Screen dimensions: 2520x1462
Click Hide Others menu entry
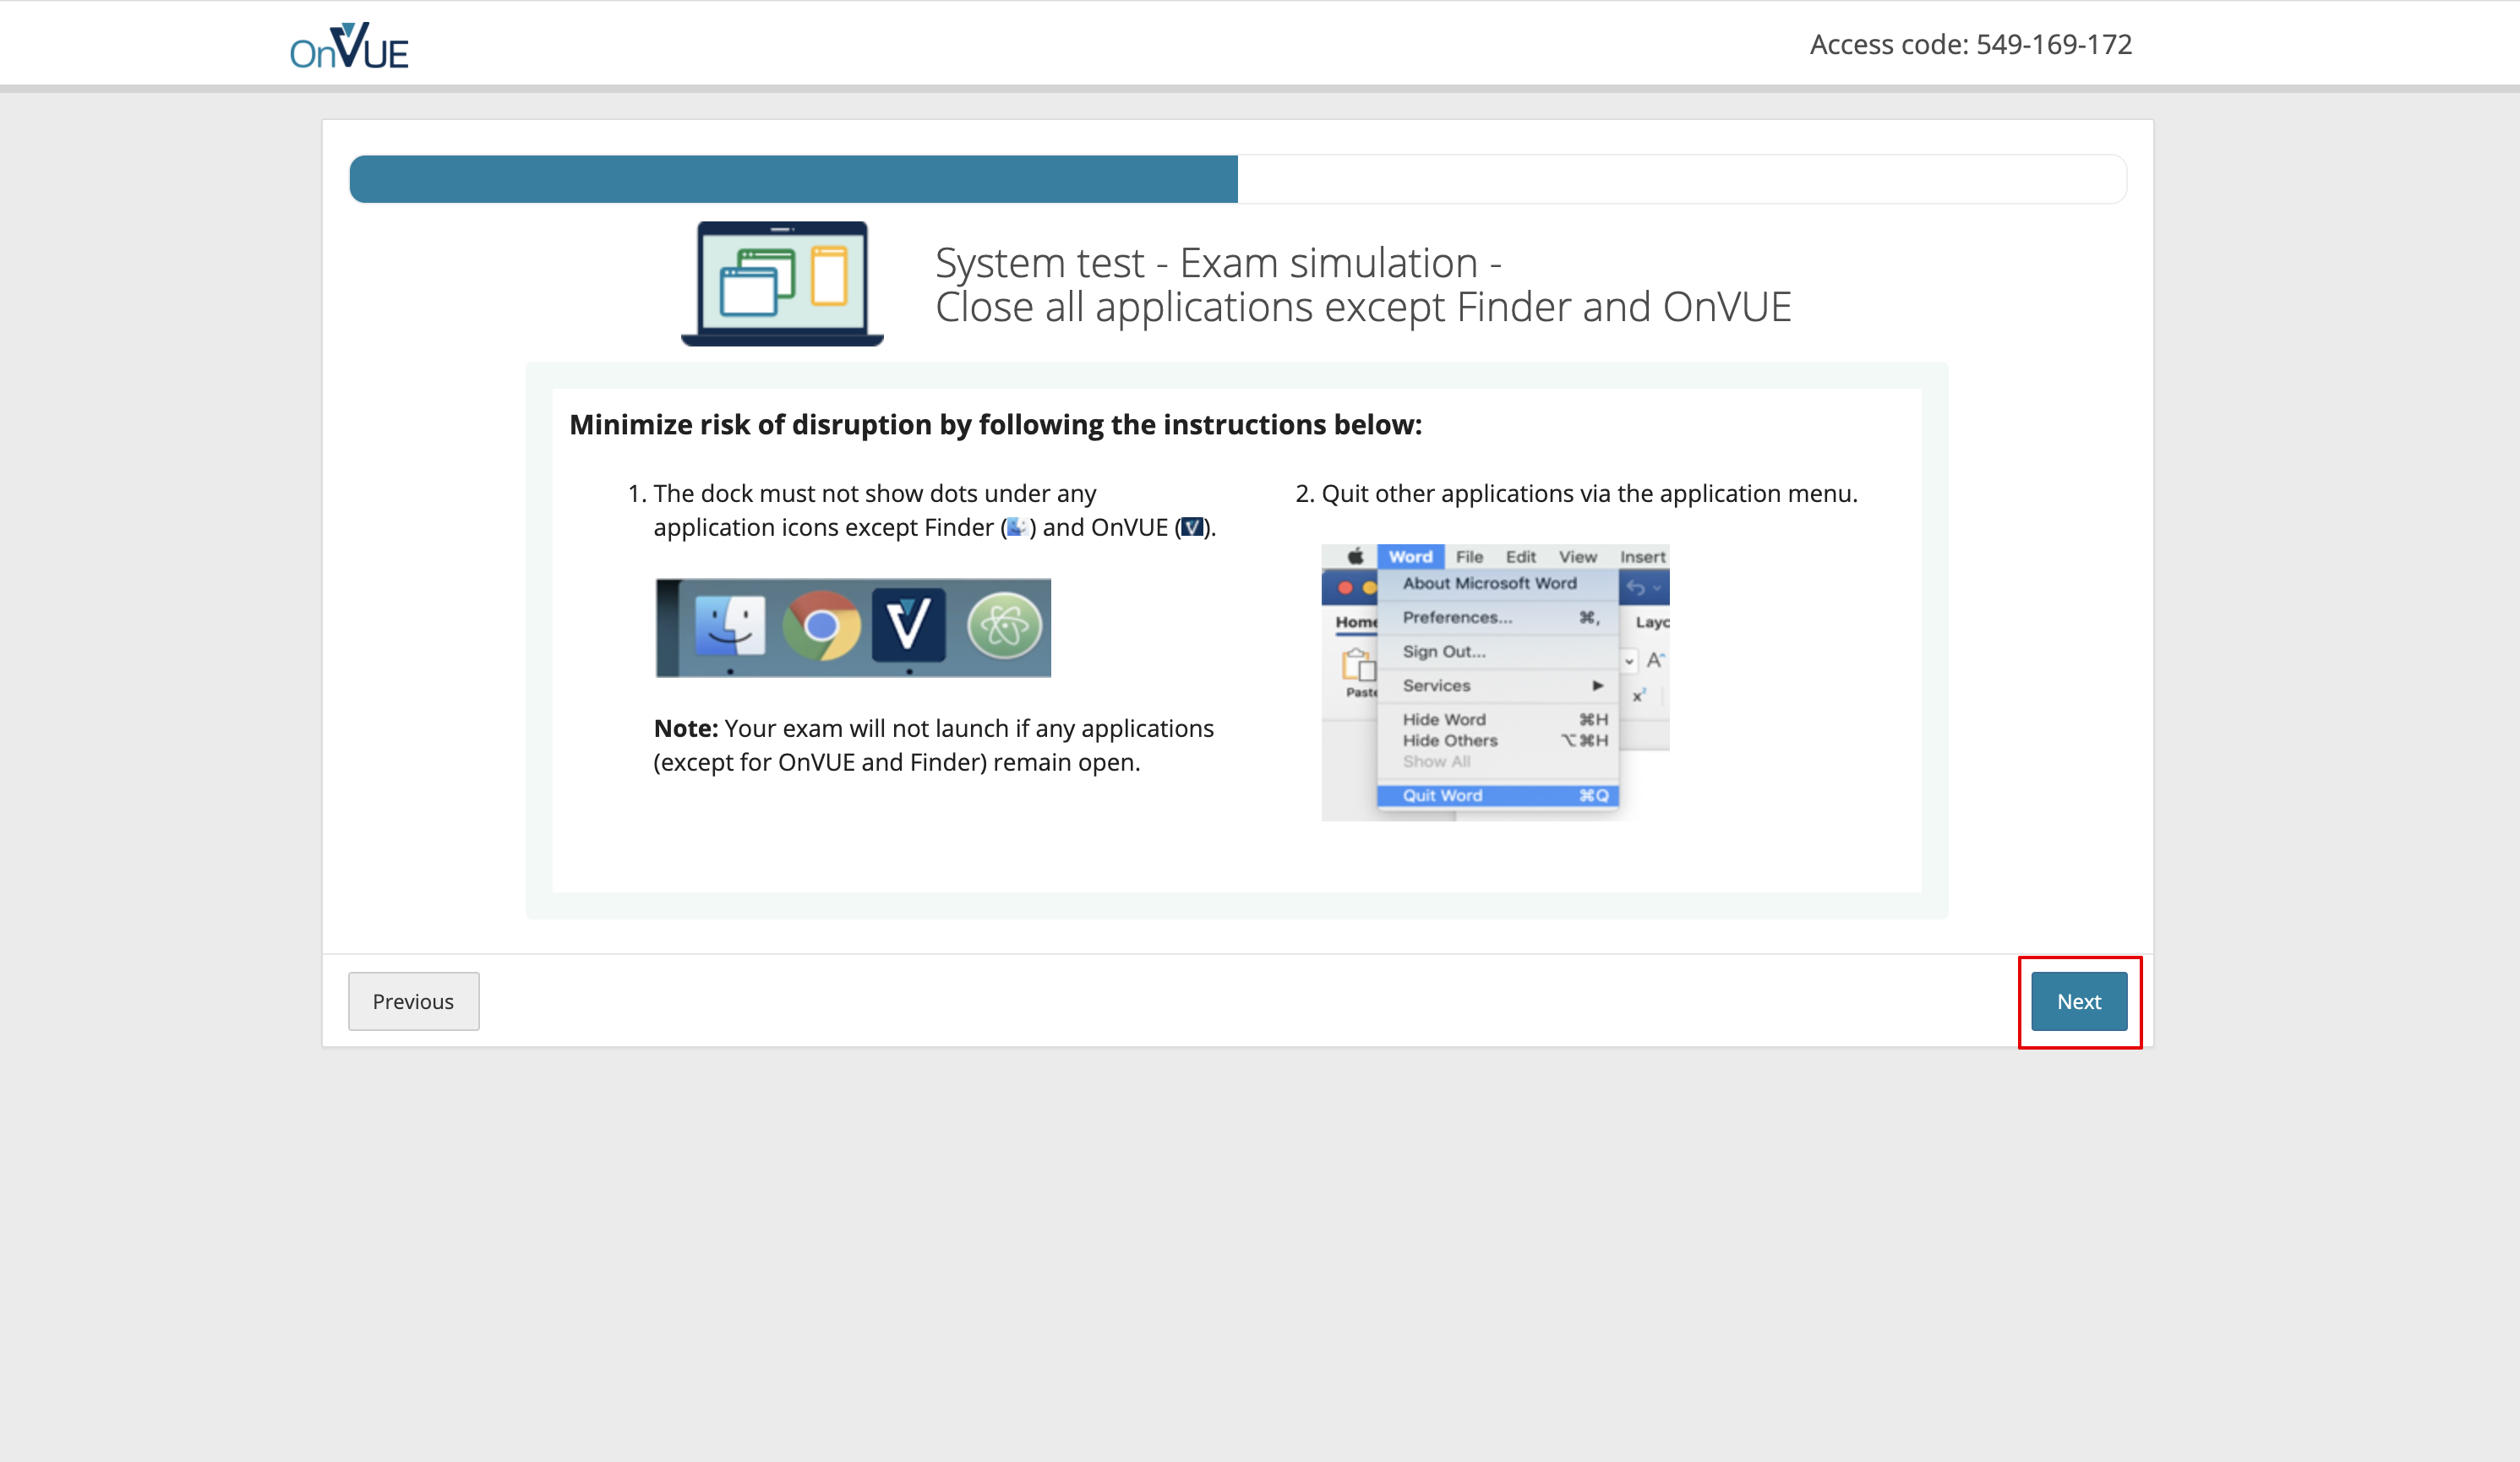[x=1450, y=741]
